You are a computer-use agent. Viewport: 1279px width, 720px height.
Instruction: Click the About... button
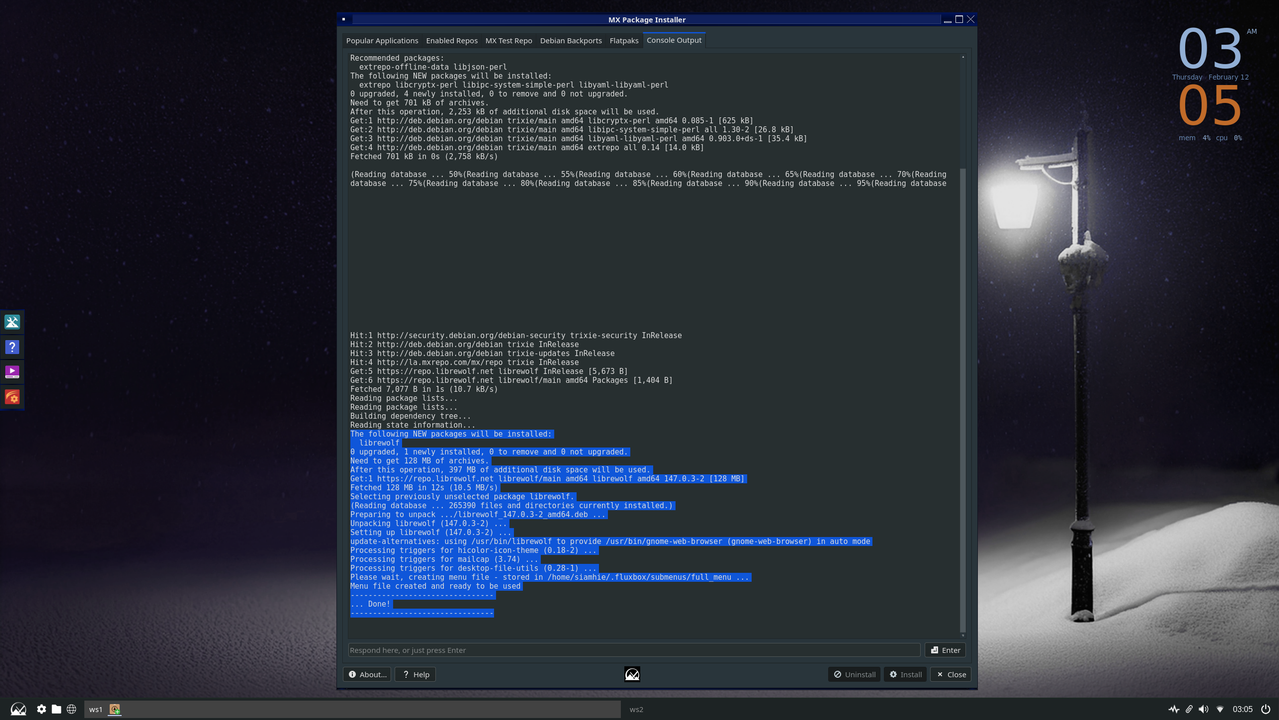[x=367, y=674]
